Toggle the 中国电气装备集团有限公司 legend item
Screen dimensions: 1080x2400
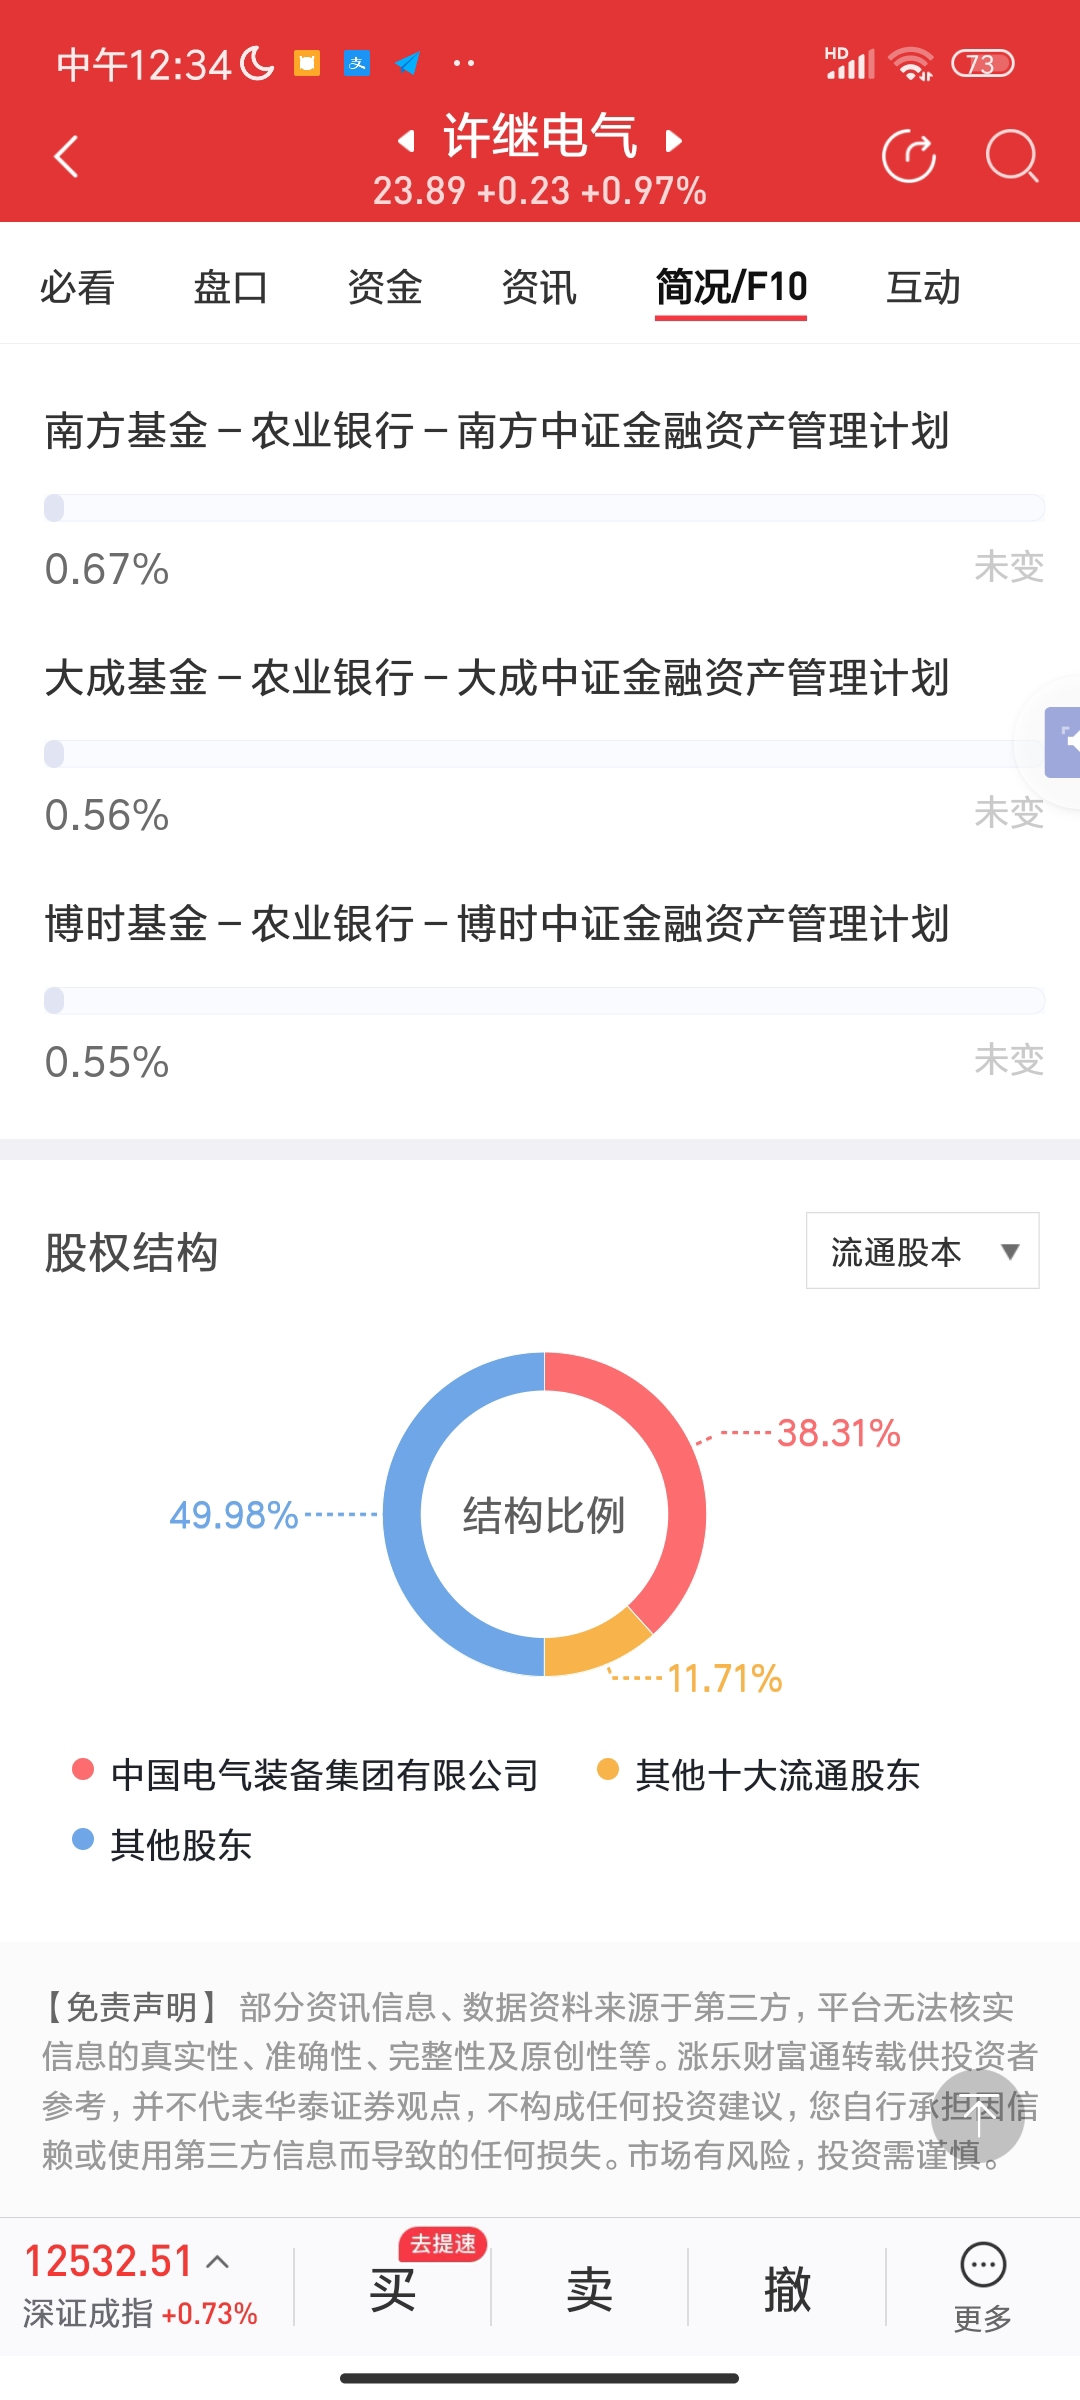[306, 1775]
